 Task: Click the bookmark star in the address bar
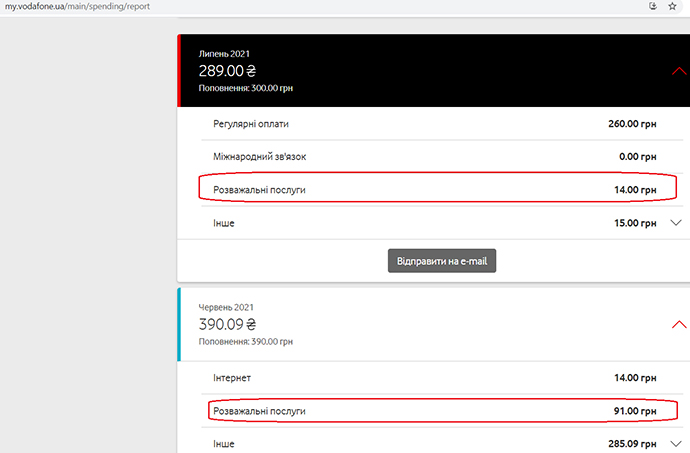[673, 6]
